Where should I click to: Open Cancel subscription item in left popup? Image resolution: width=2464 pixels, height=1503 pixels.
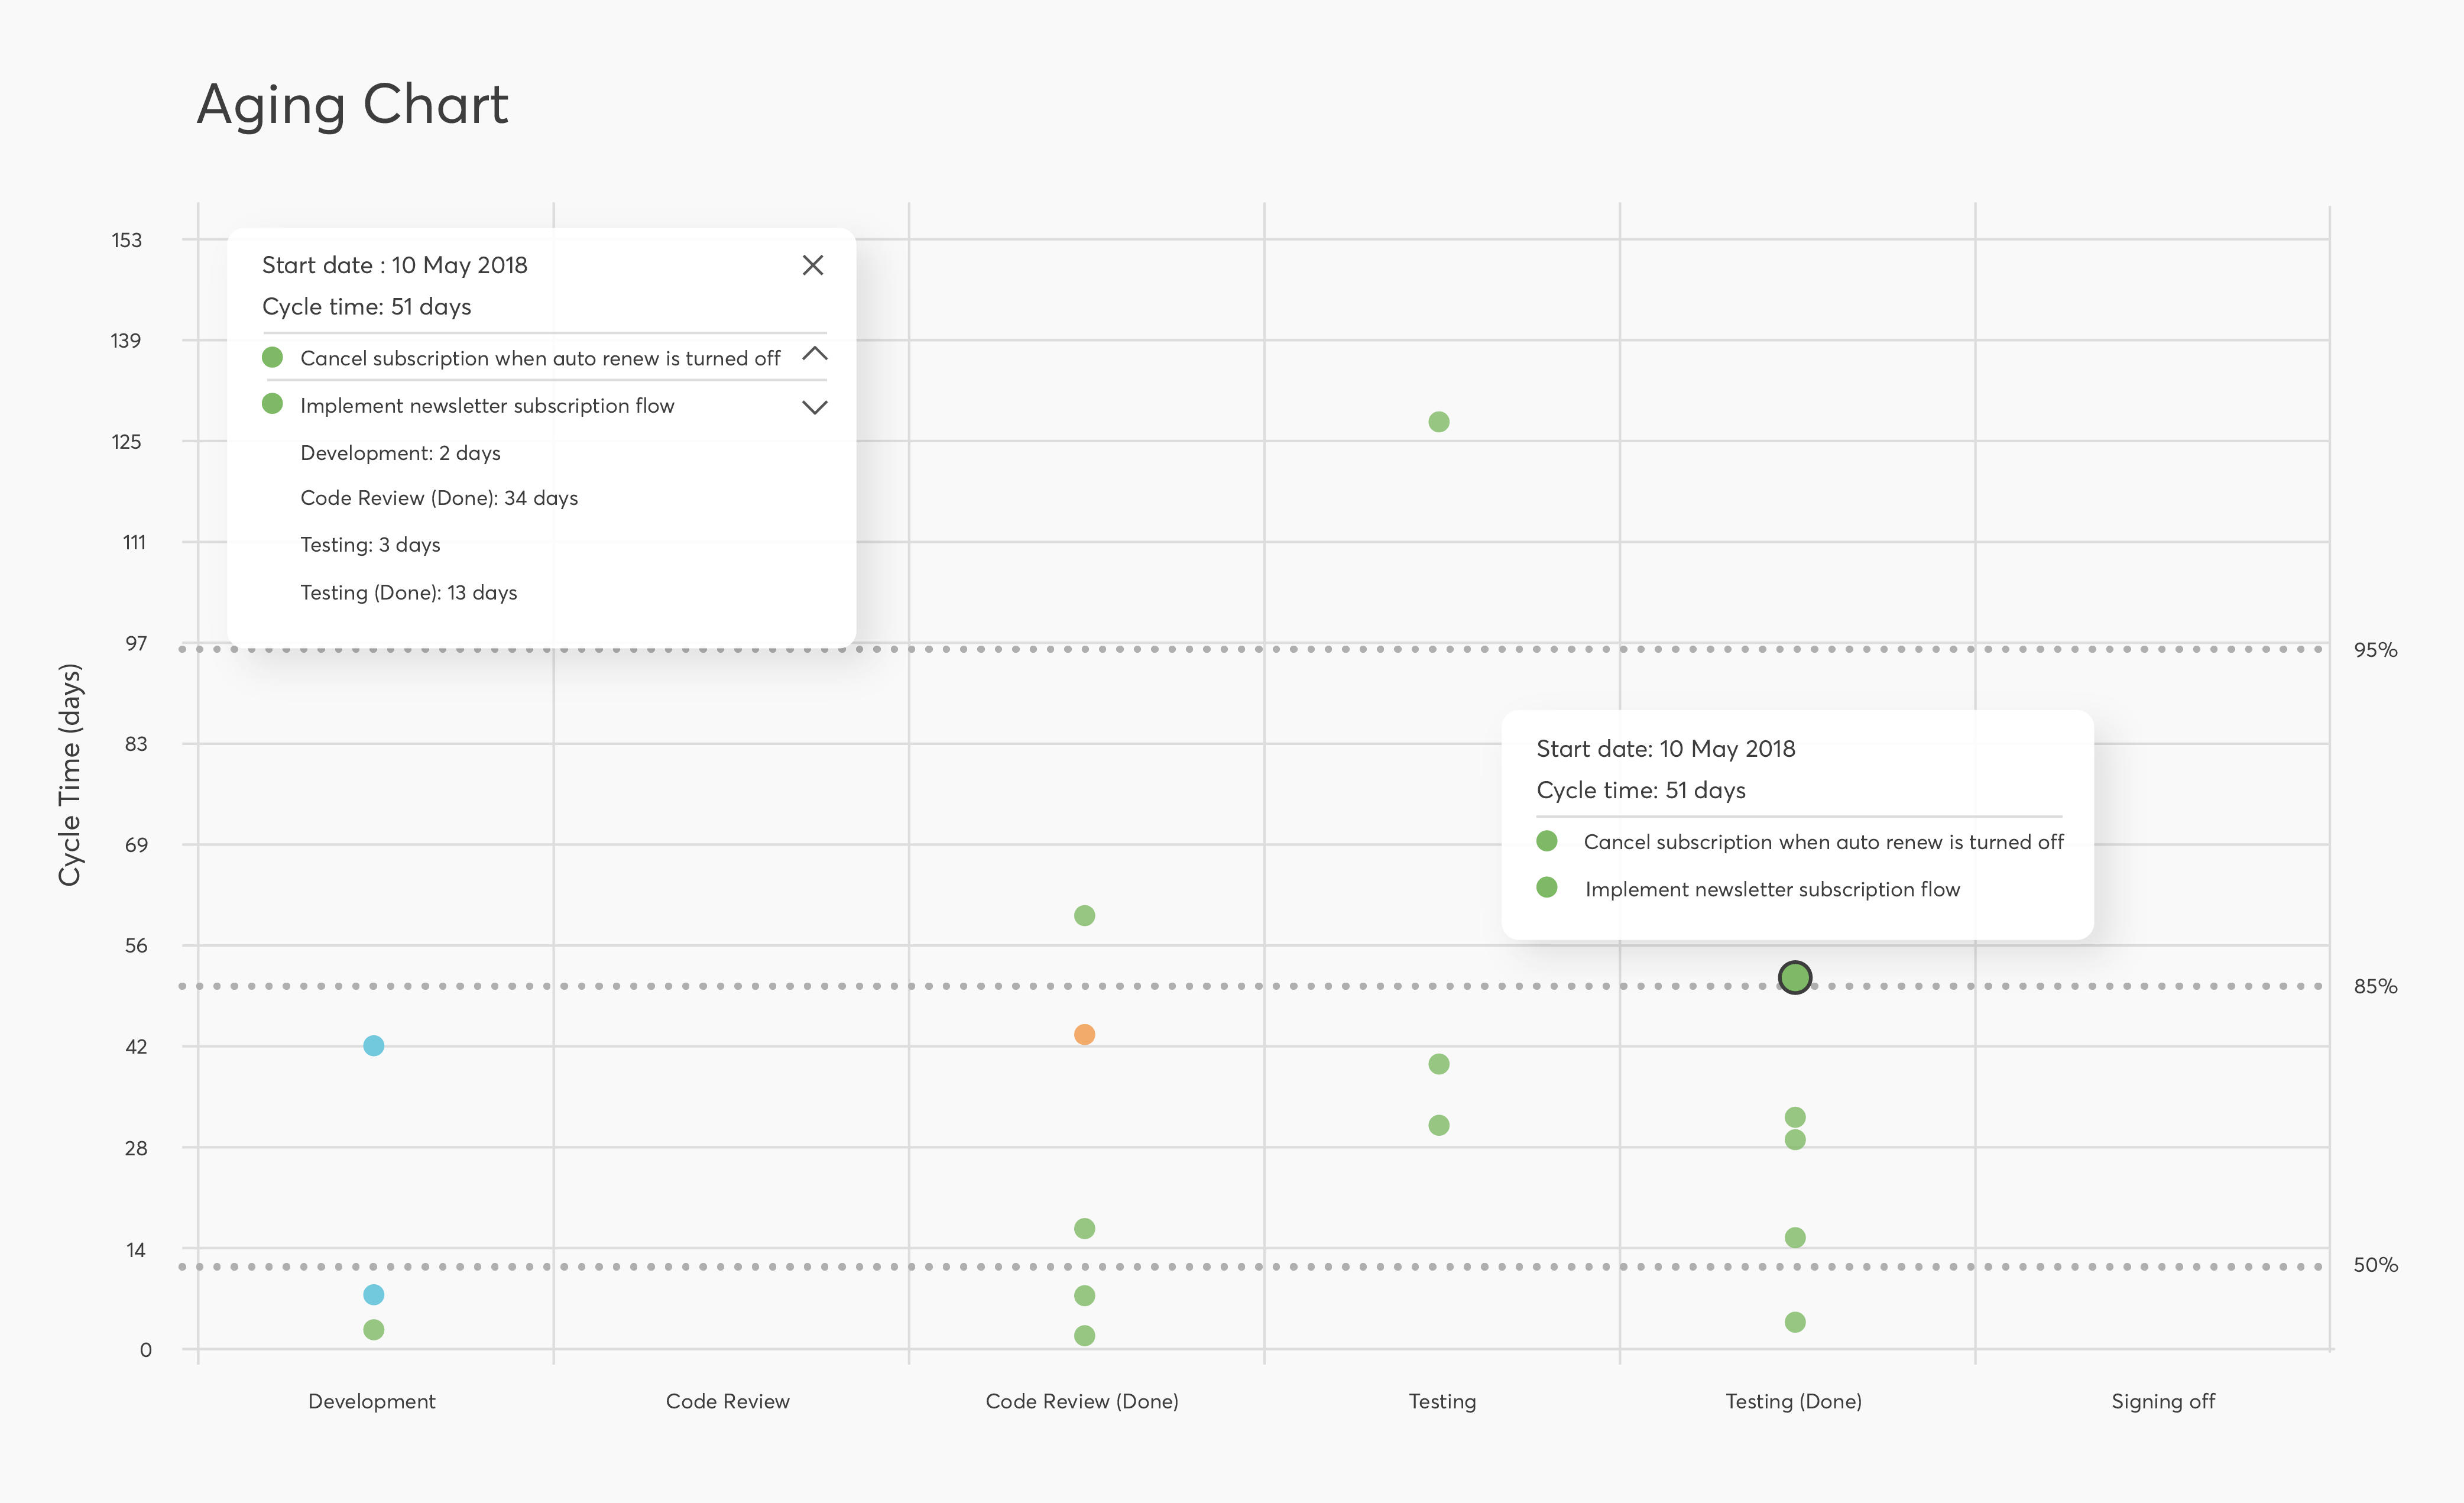pos(539,358)
